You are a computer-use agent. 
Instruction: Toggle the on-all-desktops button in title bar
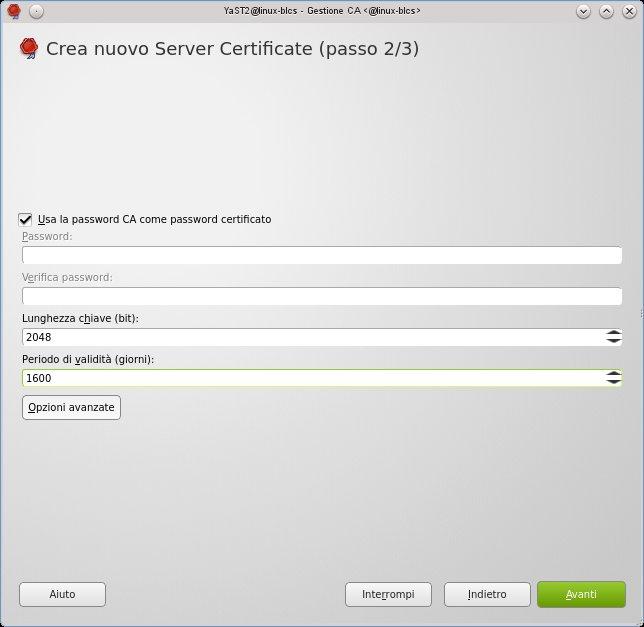pyautogui.click(x=36, y=11)
